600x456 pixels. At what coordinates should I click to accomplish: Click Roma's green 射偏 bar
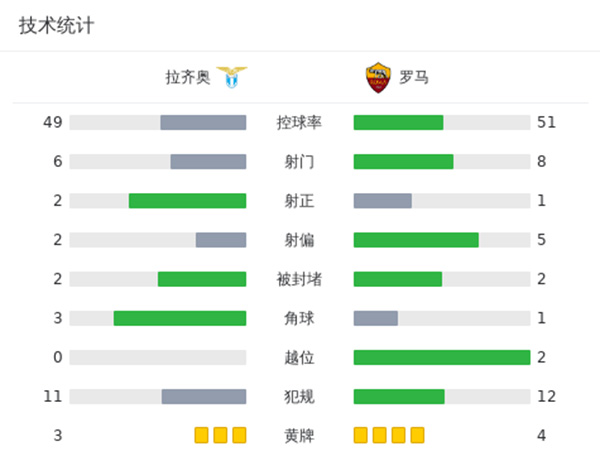[416, 240]
